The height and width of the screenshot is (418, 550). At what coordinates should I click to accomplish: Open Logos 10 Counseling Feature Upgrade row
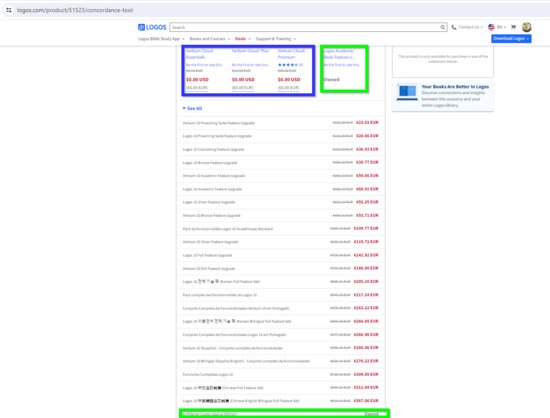tap(281, 149)
